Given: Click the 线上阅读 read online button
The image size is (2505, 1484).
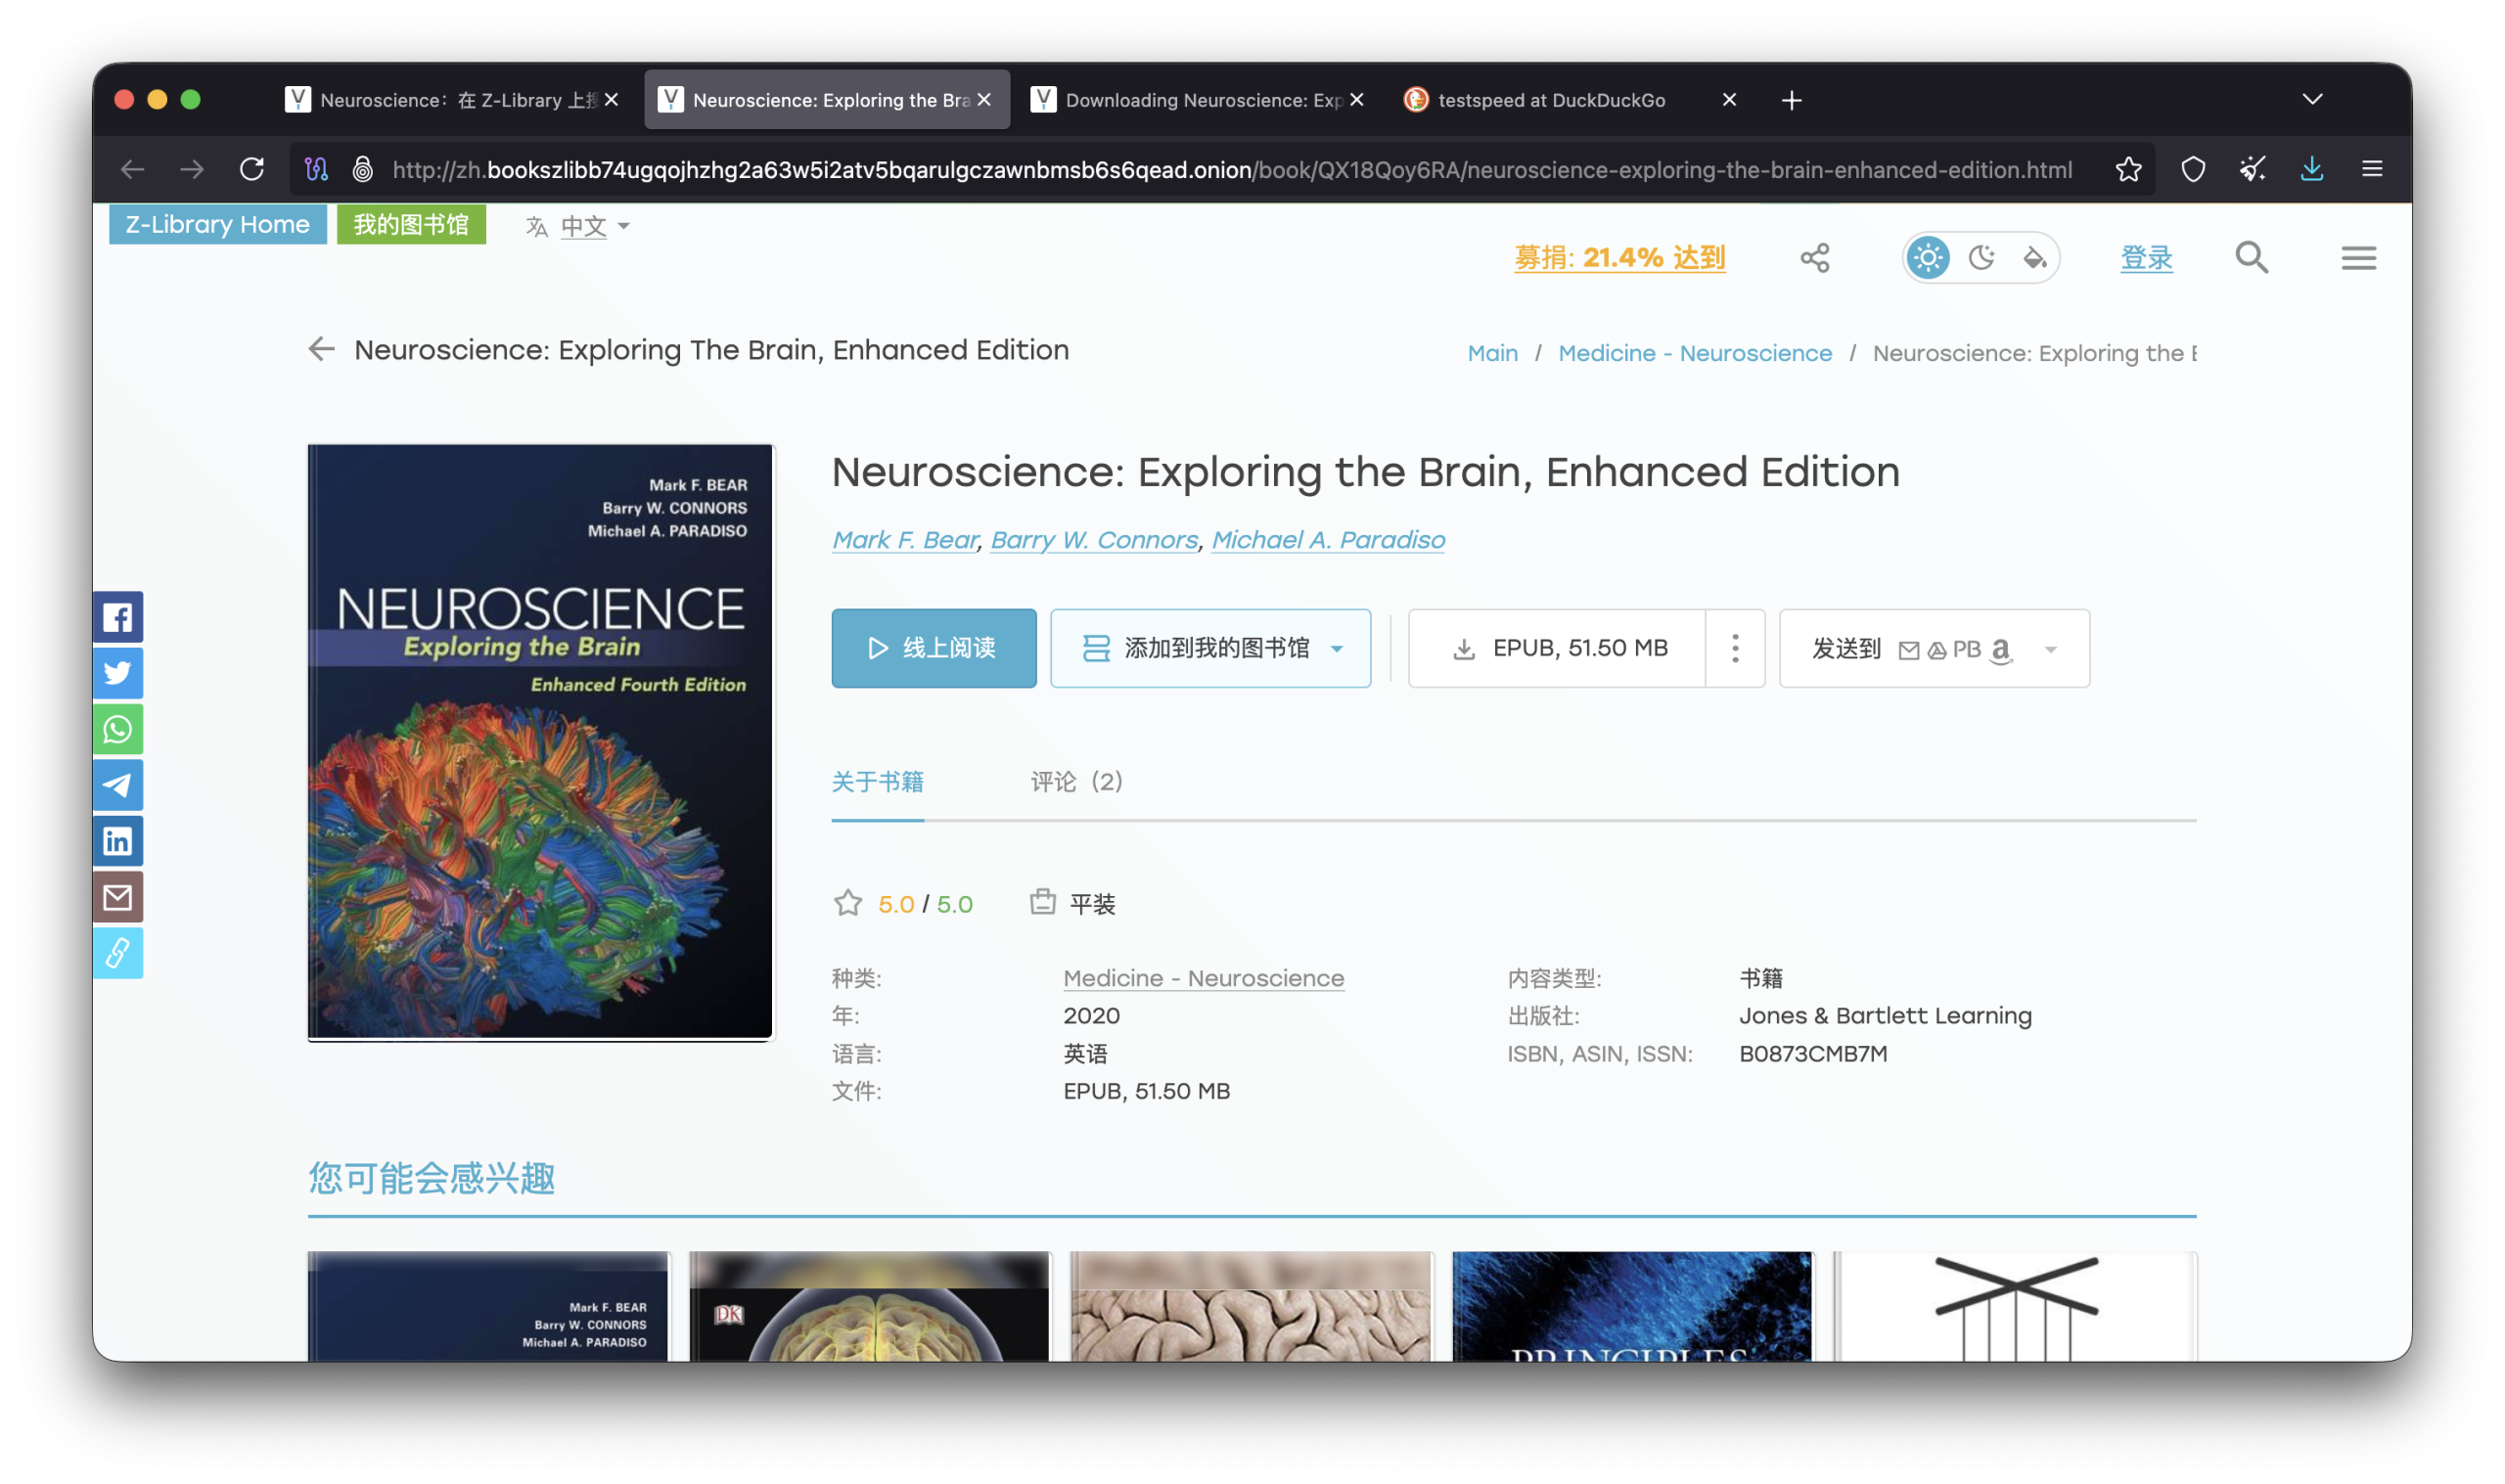Looking at the screenshot, I should pyautogui.click(x=934, y=648).
